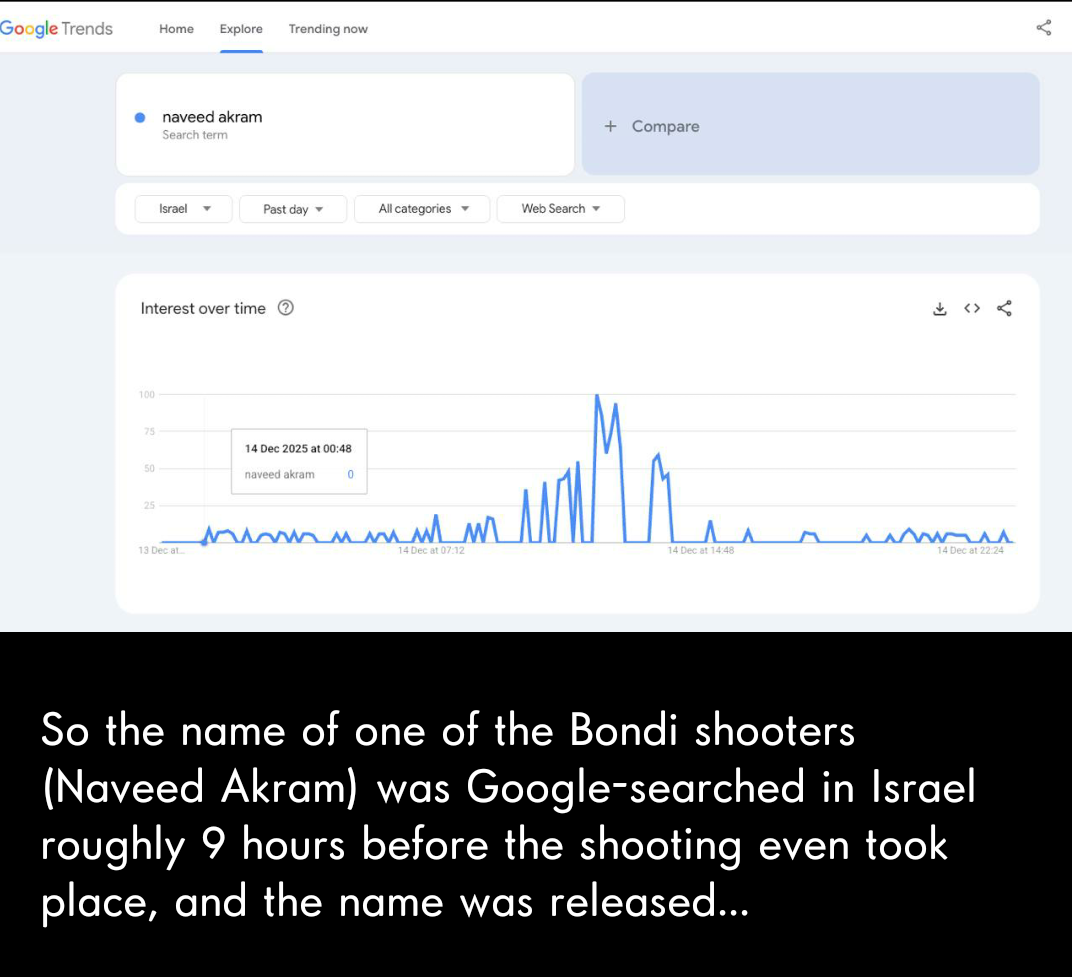The width and height of the screenshot is (1072, 977).
Task: Click the share icon in the top header
Action: click(1044, 28)
